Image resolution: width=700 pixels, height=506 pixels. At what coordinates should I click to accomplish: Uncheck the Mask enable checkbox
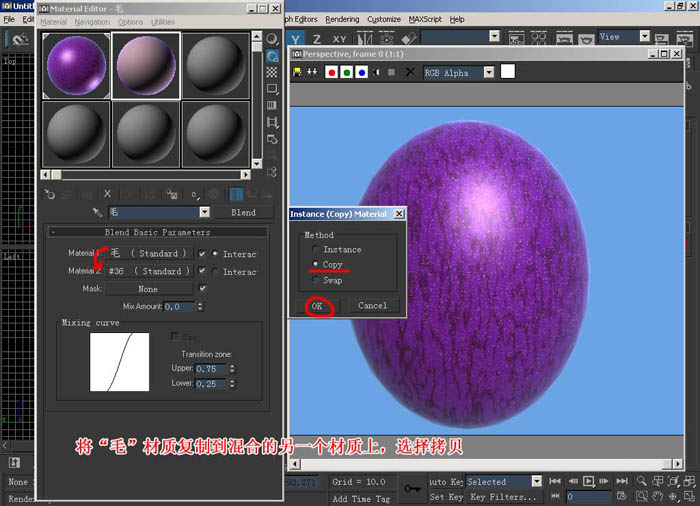pyautogui.click(x=202, y=289)
